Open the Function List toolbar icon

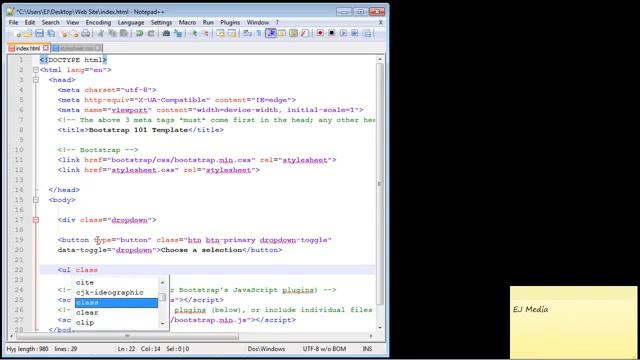coord(304,33)
